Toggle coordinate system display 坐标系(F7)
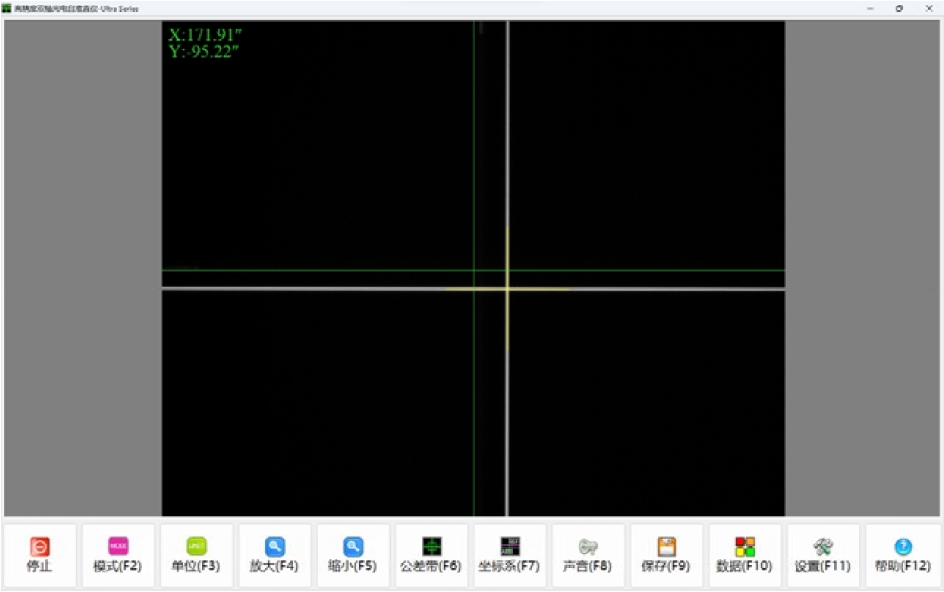The width and height of the screenshot is (944, 592). [x=509, y=555]
